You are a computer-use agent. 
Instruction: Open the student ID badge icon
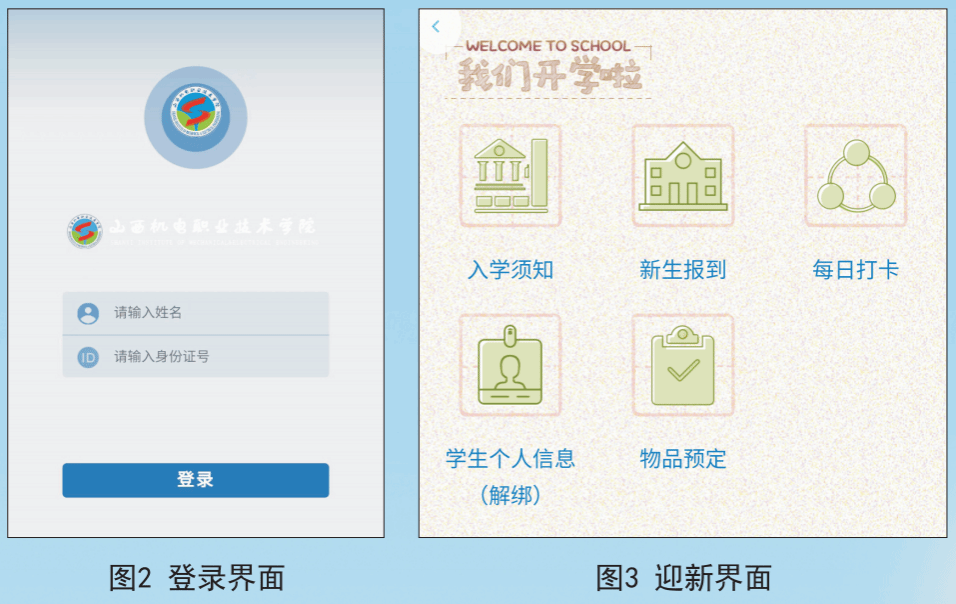pyautogui.click(x=510, y=365)
